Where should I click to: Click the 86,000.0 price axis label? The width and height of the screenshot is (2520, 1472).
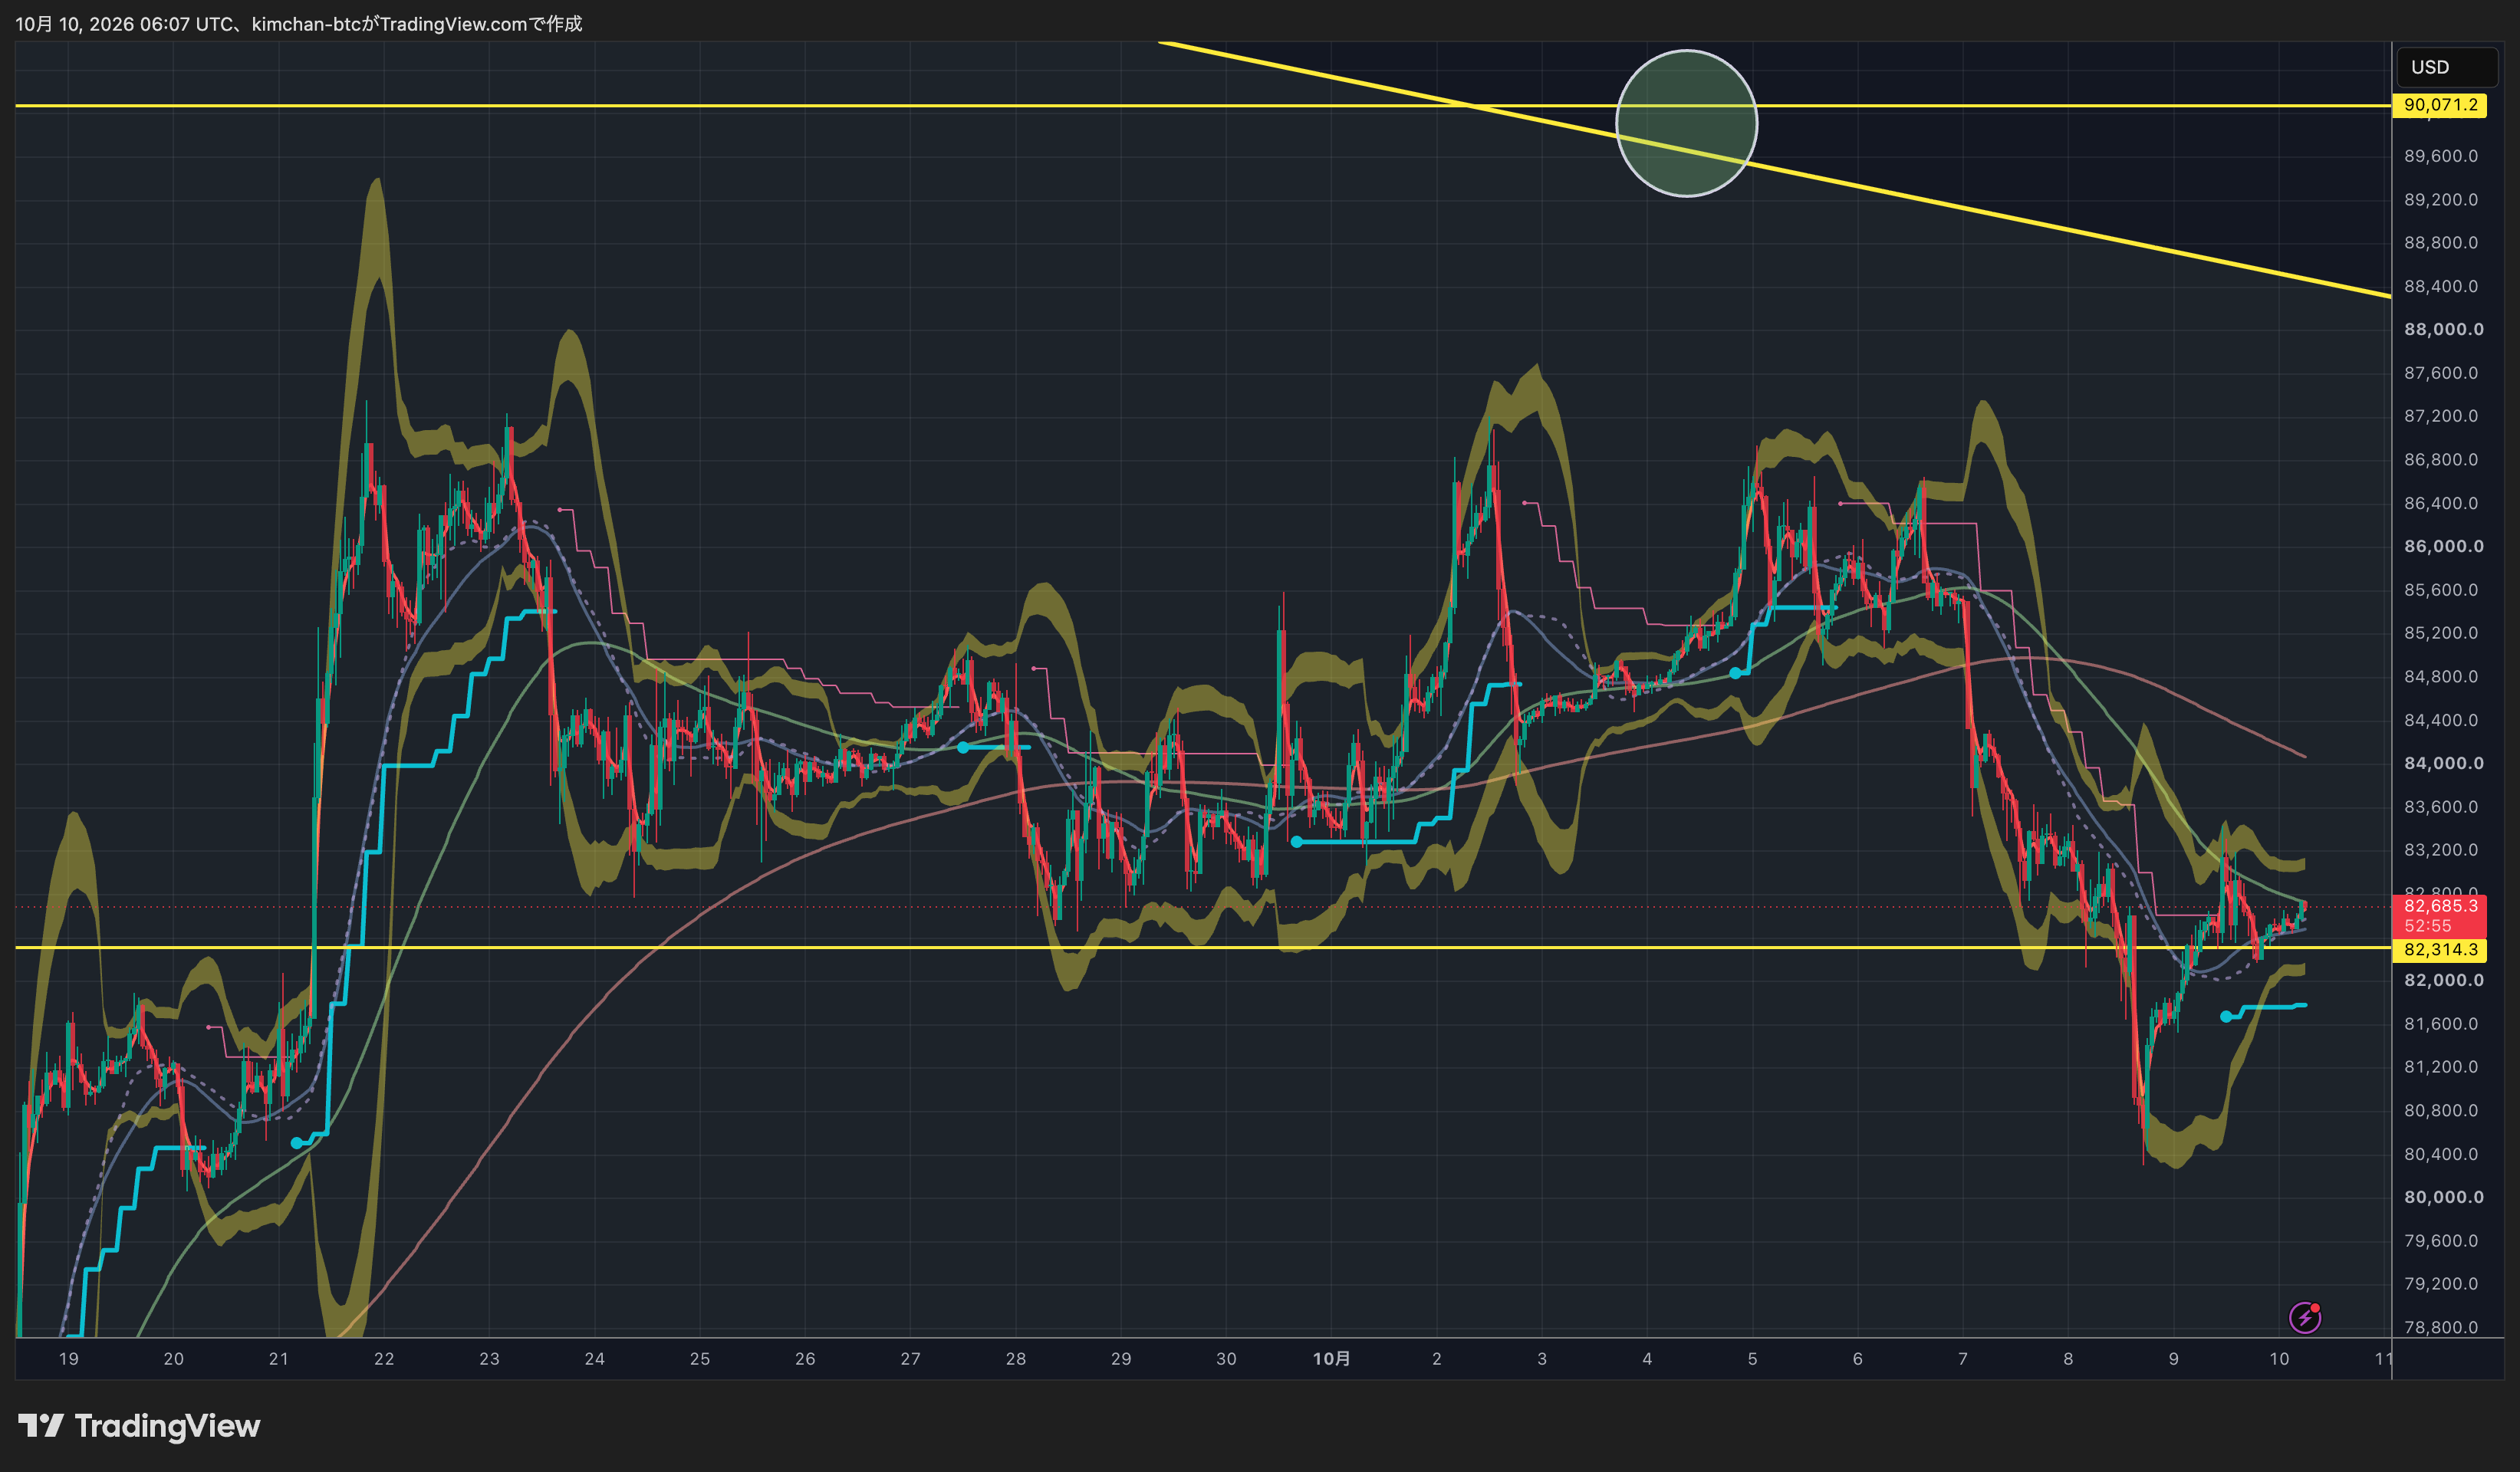coord(2443,547)
